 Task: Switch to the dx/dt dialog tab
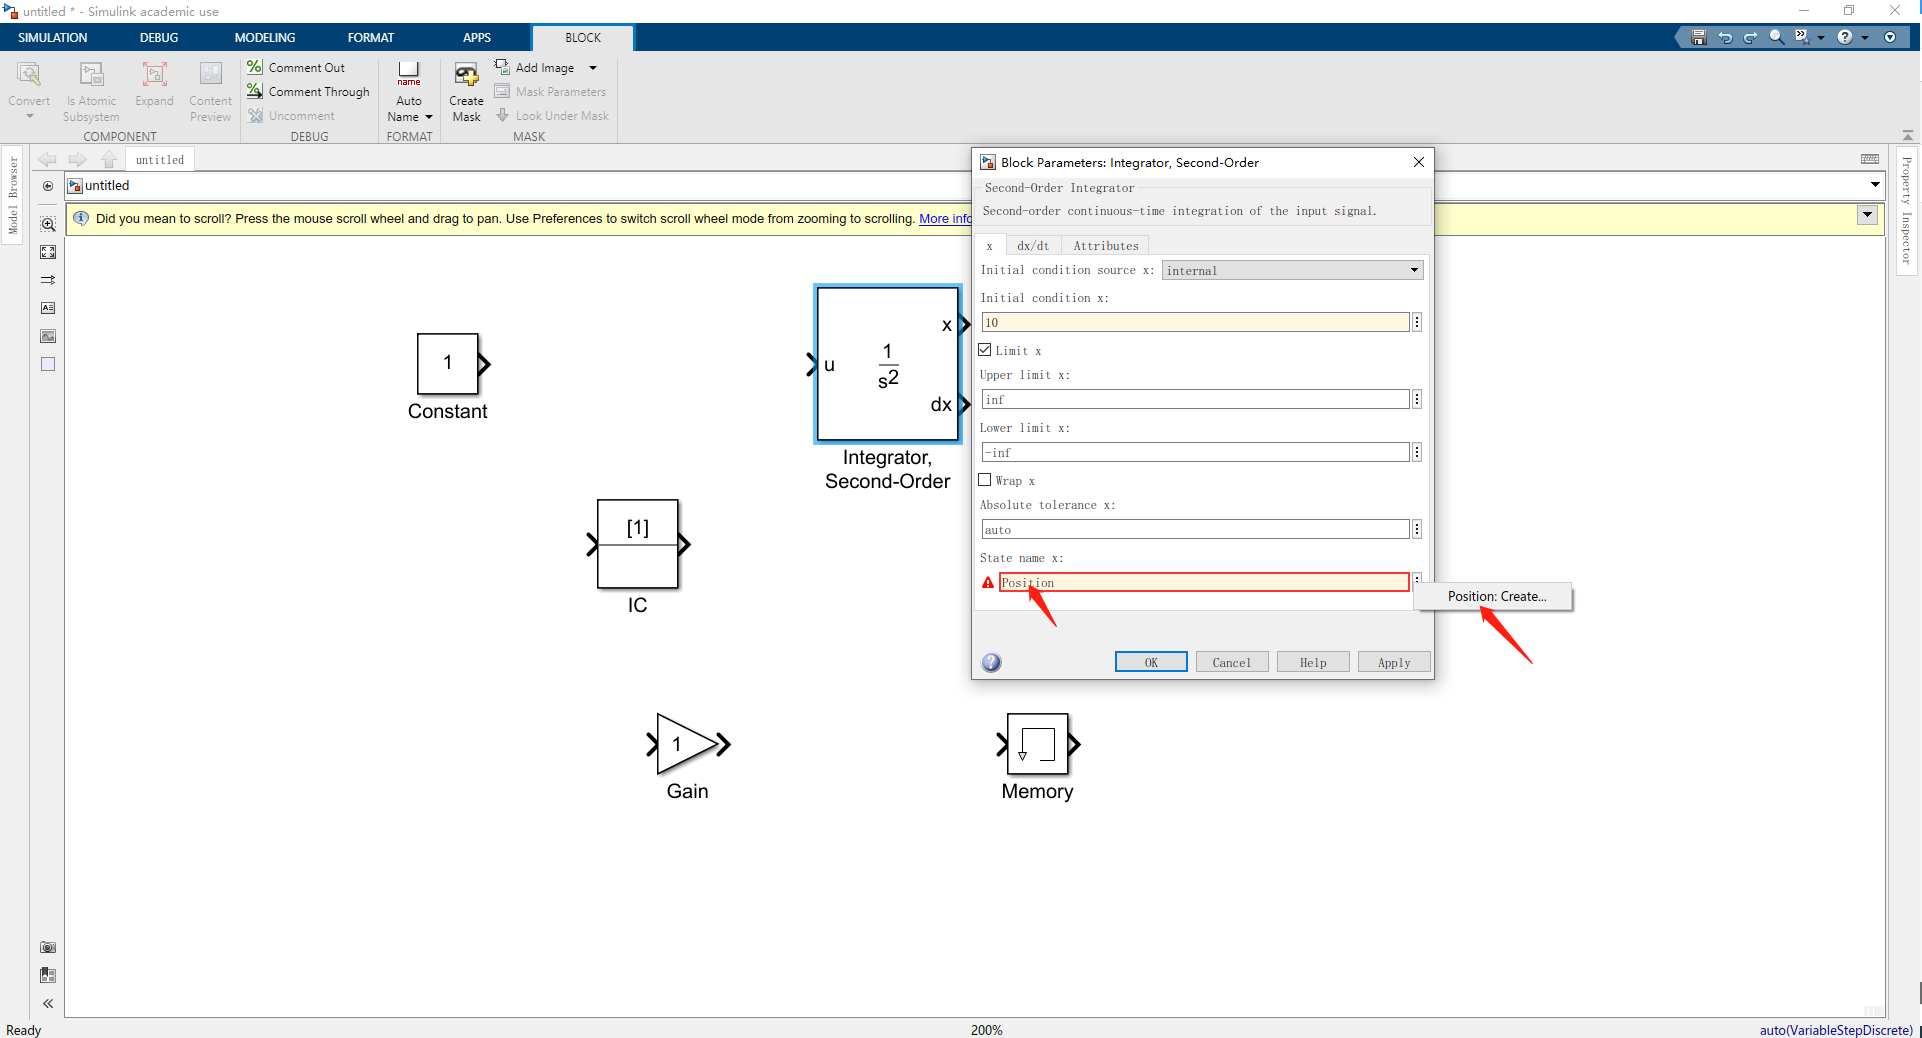click(1033, 245)
